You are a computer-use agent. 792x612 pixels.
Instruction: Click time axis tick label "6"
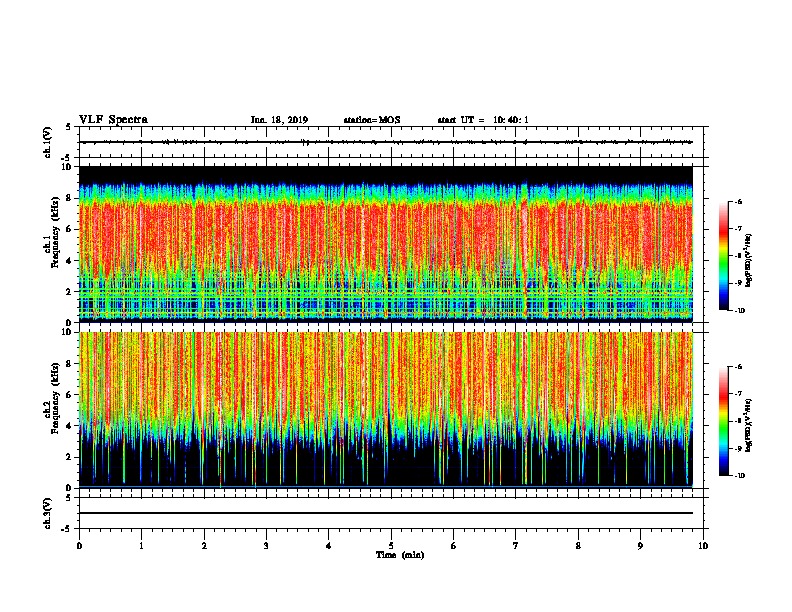click(x=454, y=545)
